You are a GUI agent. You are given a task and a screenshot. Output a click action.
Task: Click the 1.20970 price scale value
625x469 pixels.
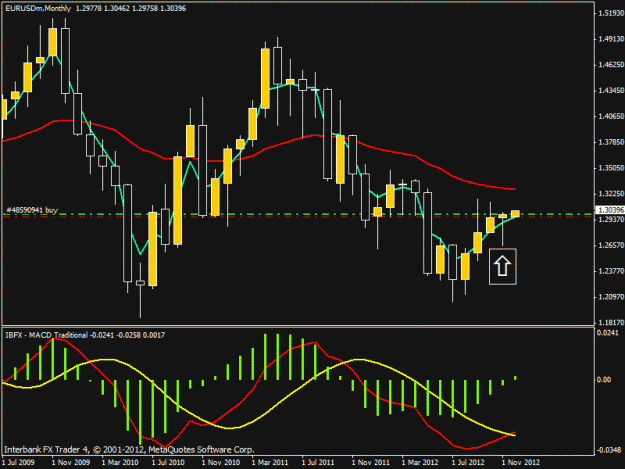(x=611, y=297)
